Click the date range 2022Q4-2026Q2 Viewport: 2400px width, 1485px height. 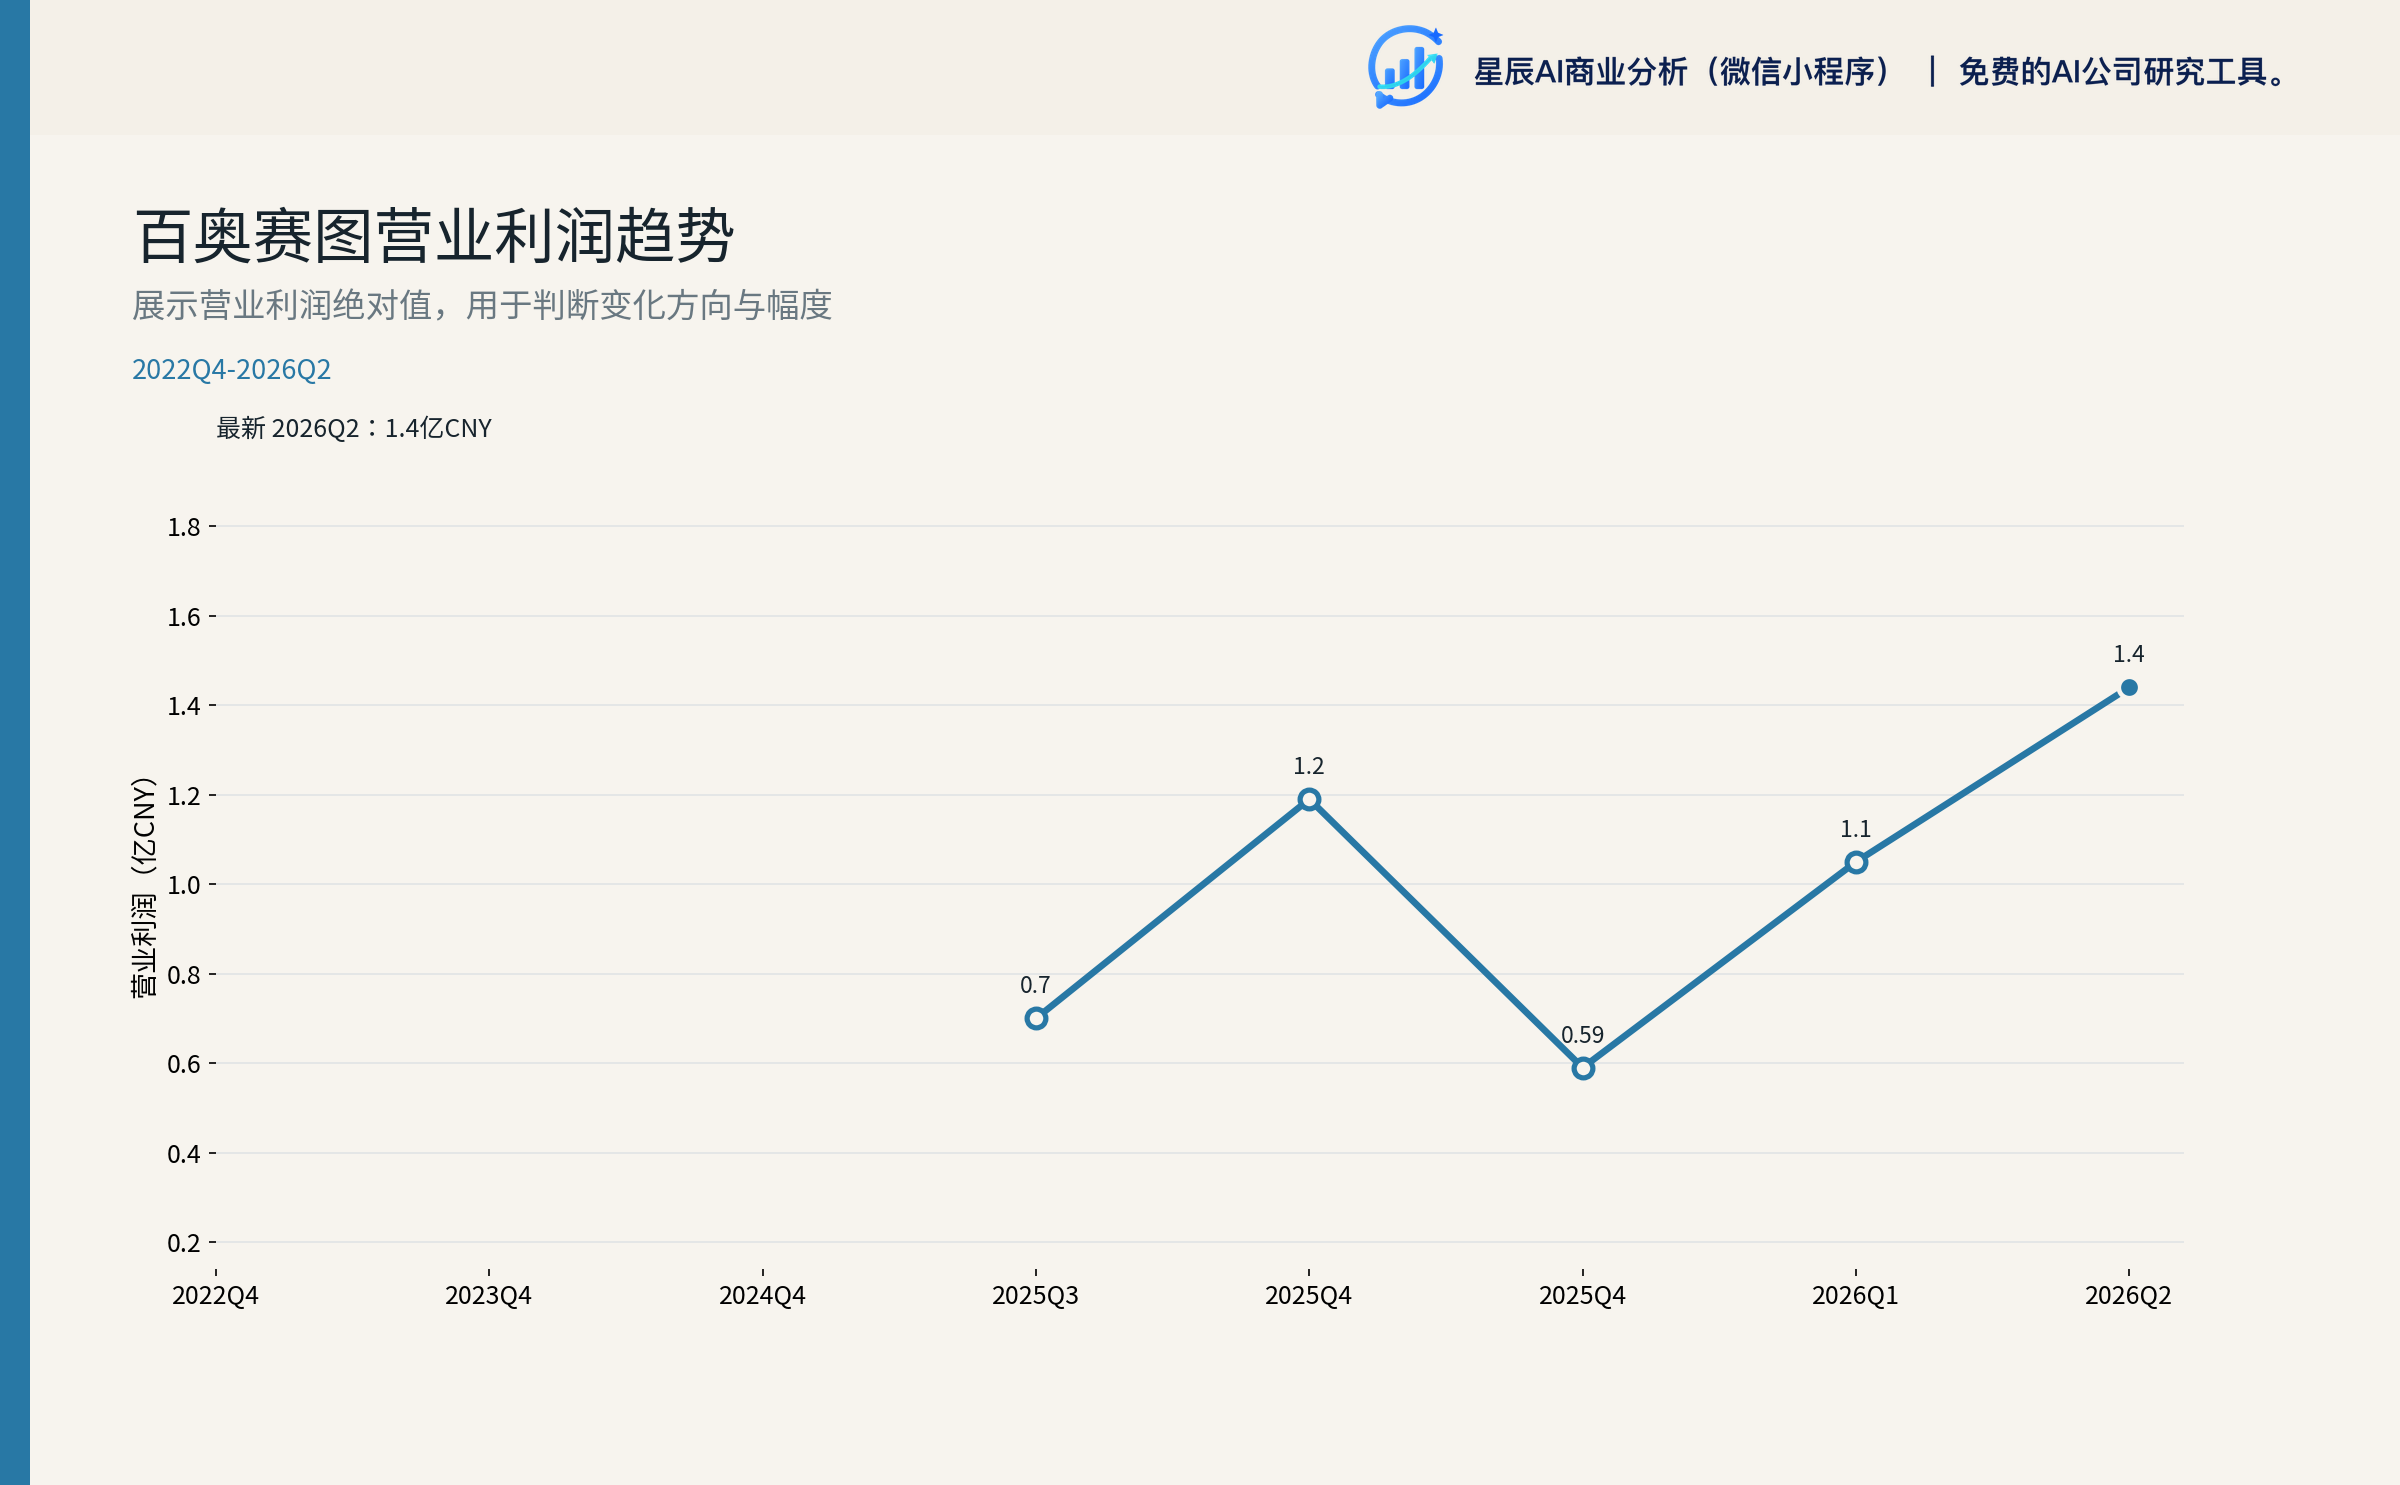pos(231,370)
